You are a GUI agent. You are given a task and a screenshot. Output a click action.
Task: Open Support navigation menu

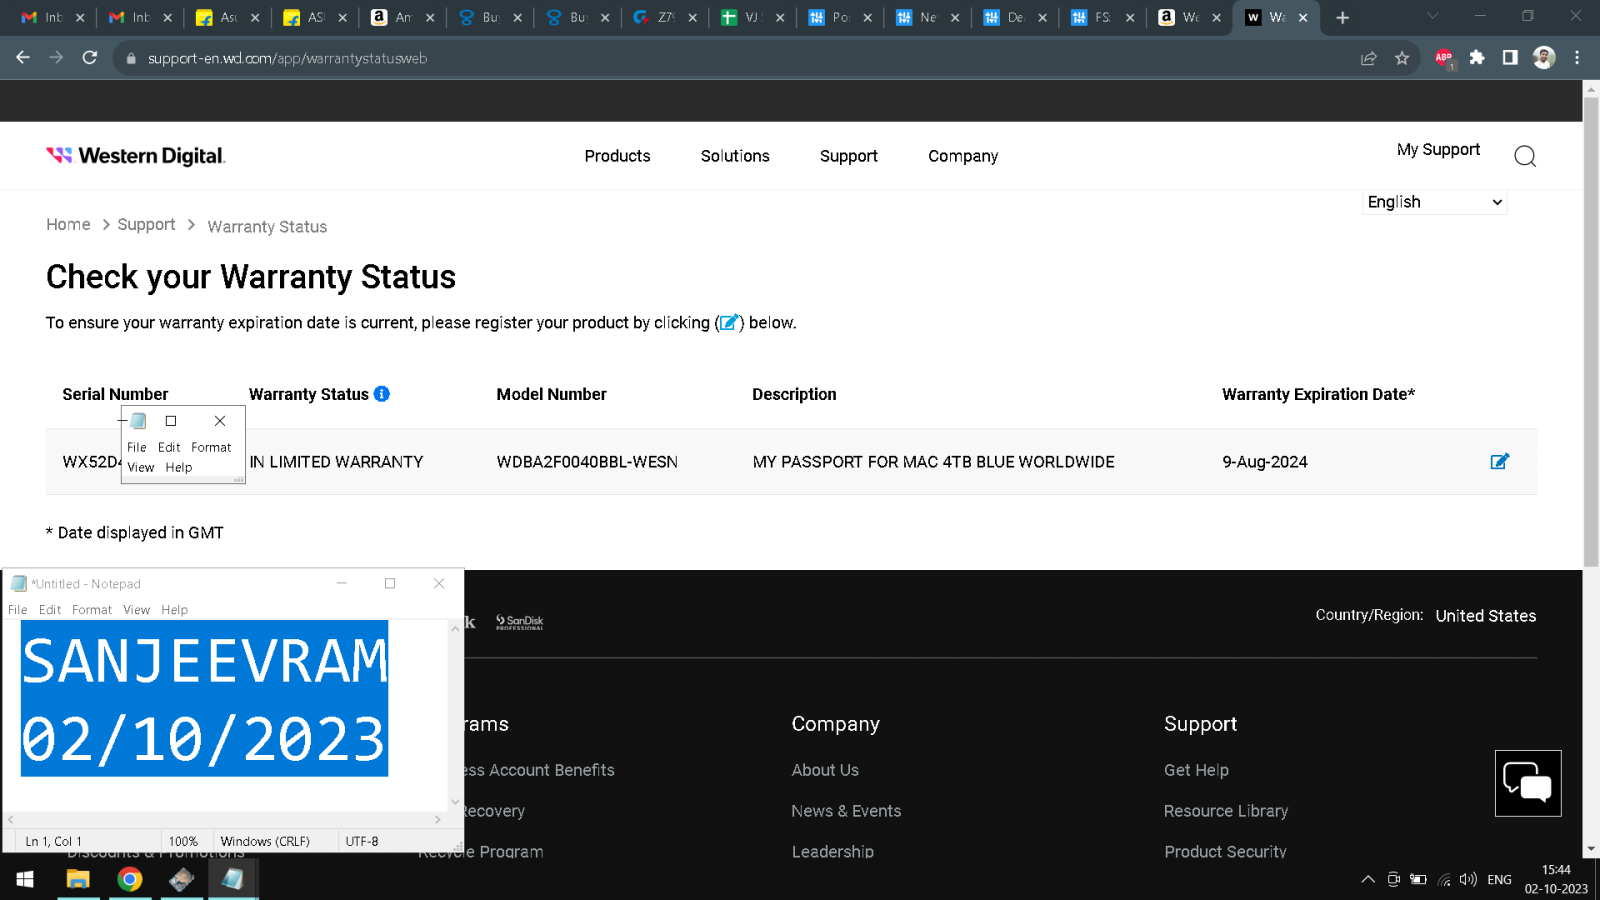(x=849, y=156)
